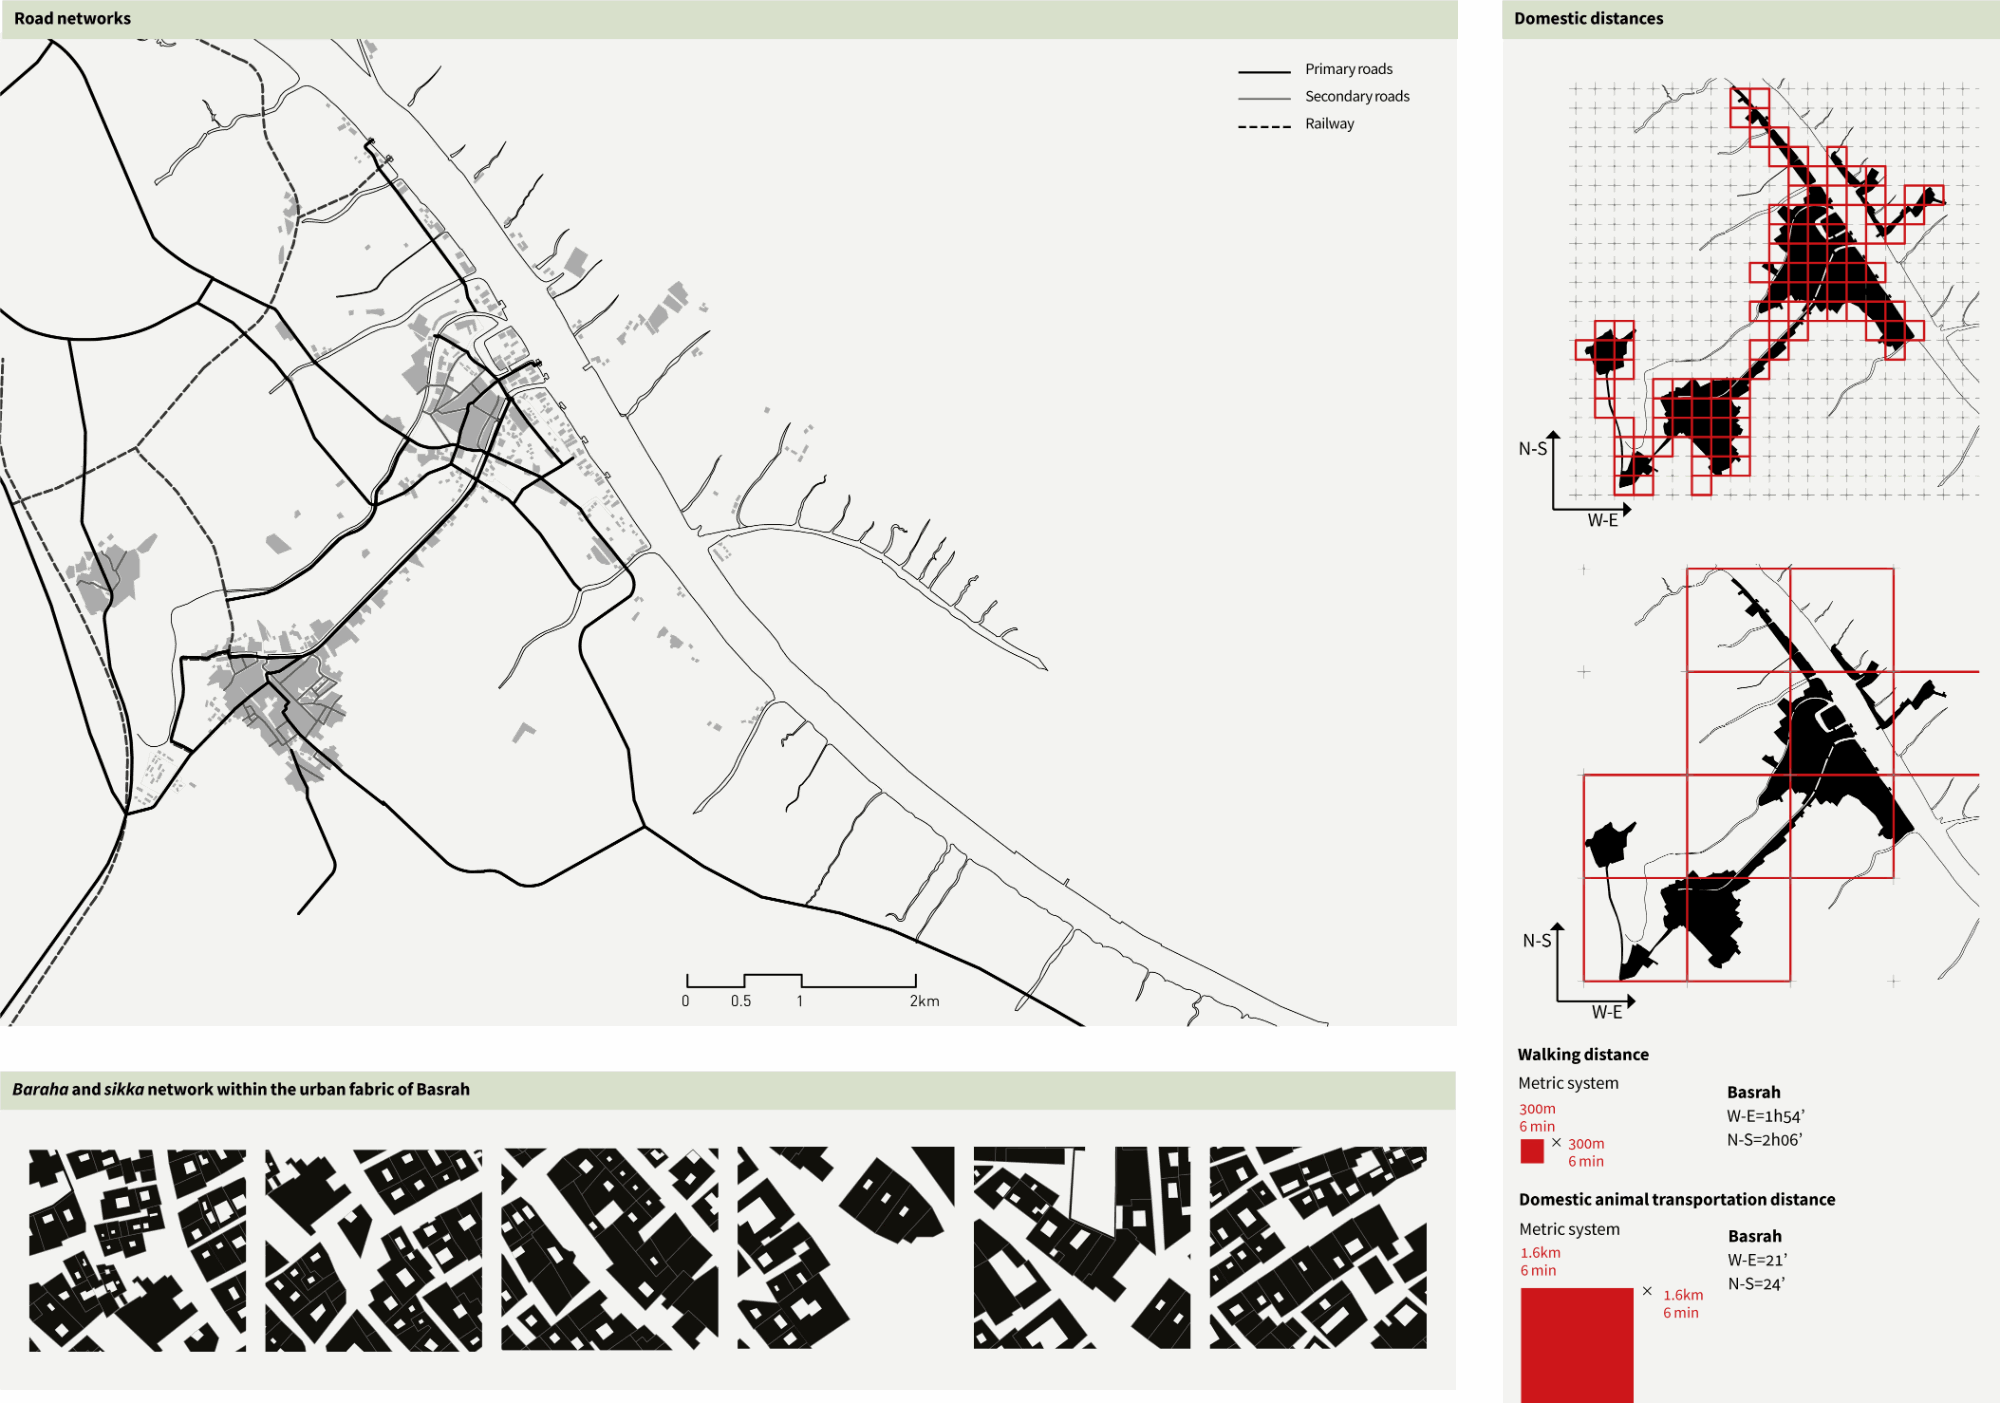Click the multiplication sign beside large red square

(1647, 1291)
